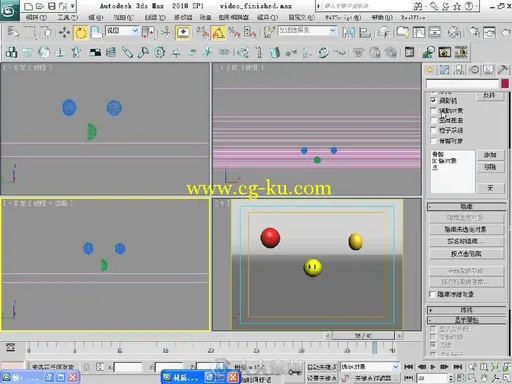Click the Select Object arrow tool
The width and height of the screenshot is (512, 384).
tap(13, 32)
